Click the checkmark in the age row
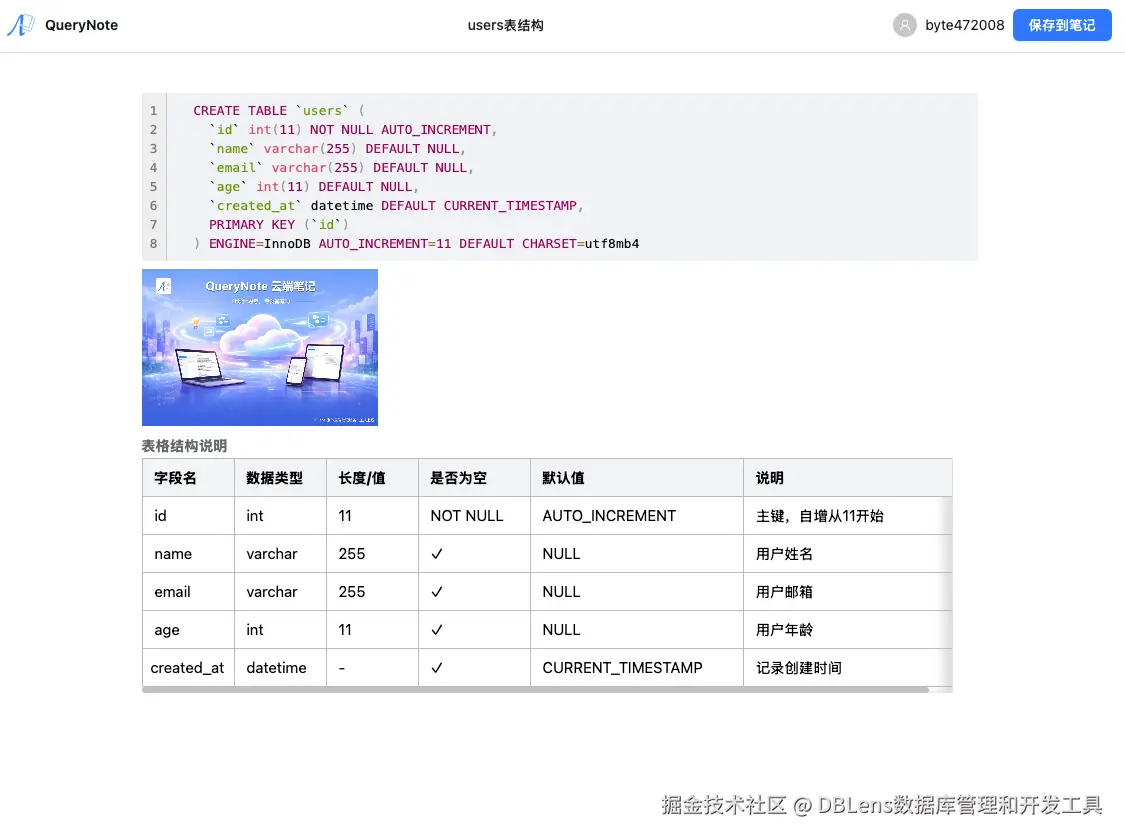 click(x=436, y=630)
